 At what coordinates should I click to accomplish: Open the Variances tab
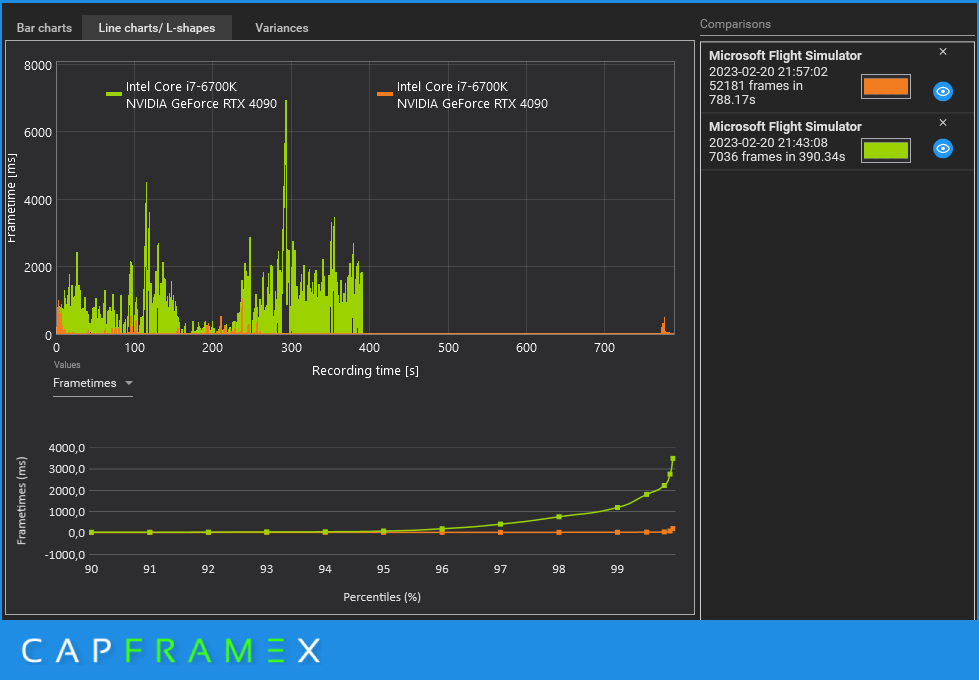[282, 28]
